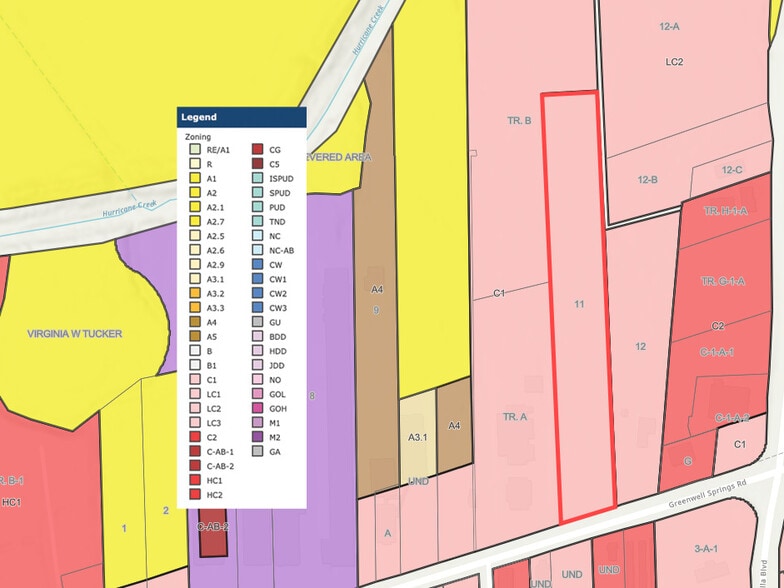Select the red-outlined parcel 11

tap(579, 305)
